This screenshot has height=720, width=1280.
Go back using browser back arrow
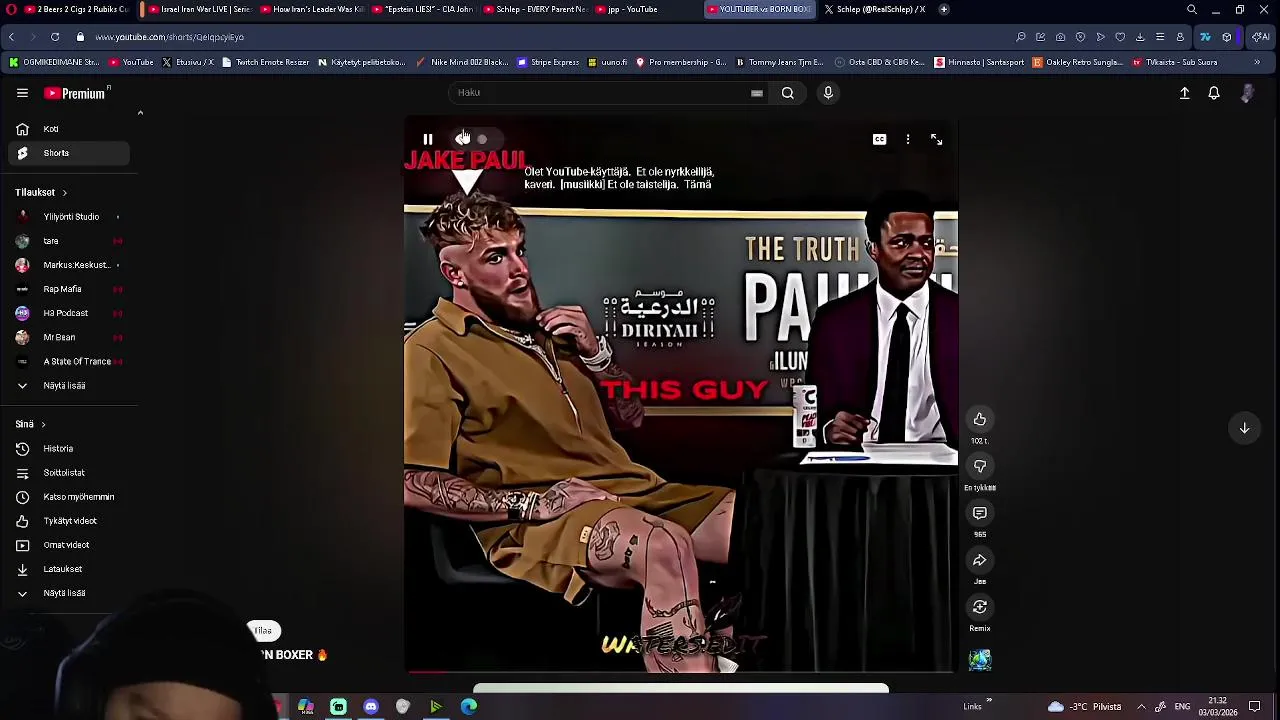(11, 37)
